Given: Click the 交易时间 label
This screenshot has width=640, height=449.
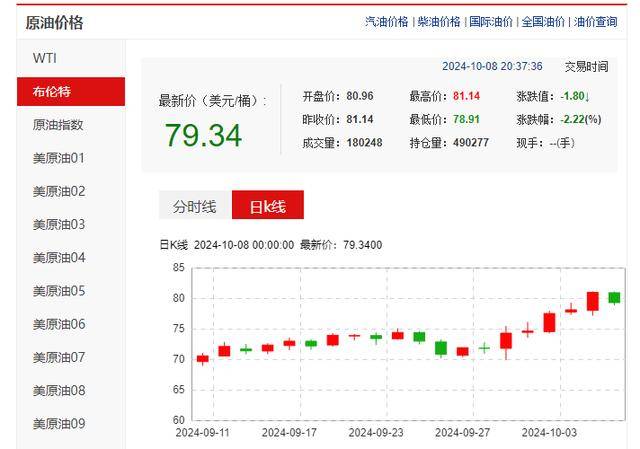Looking at the screenshot, I should click(587, 66).
